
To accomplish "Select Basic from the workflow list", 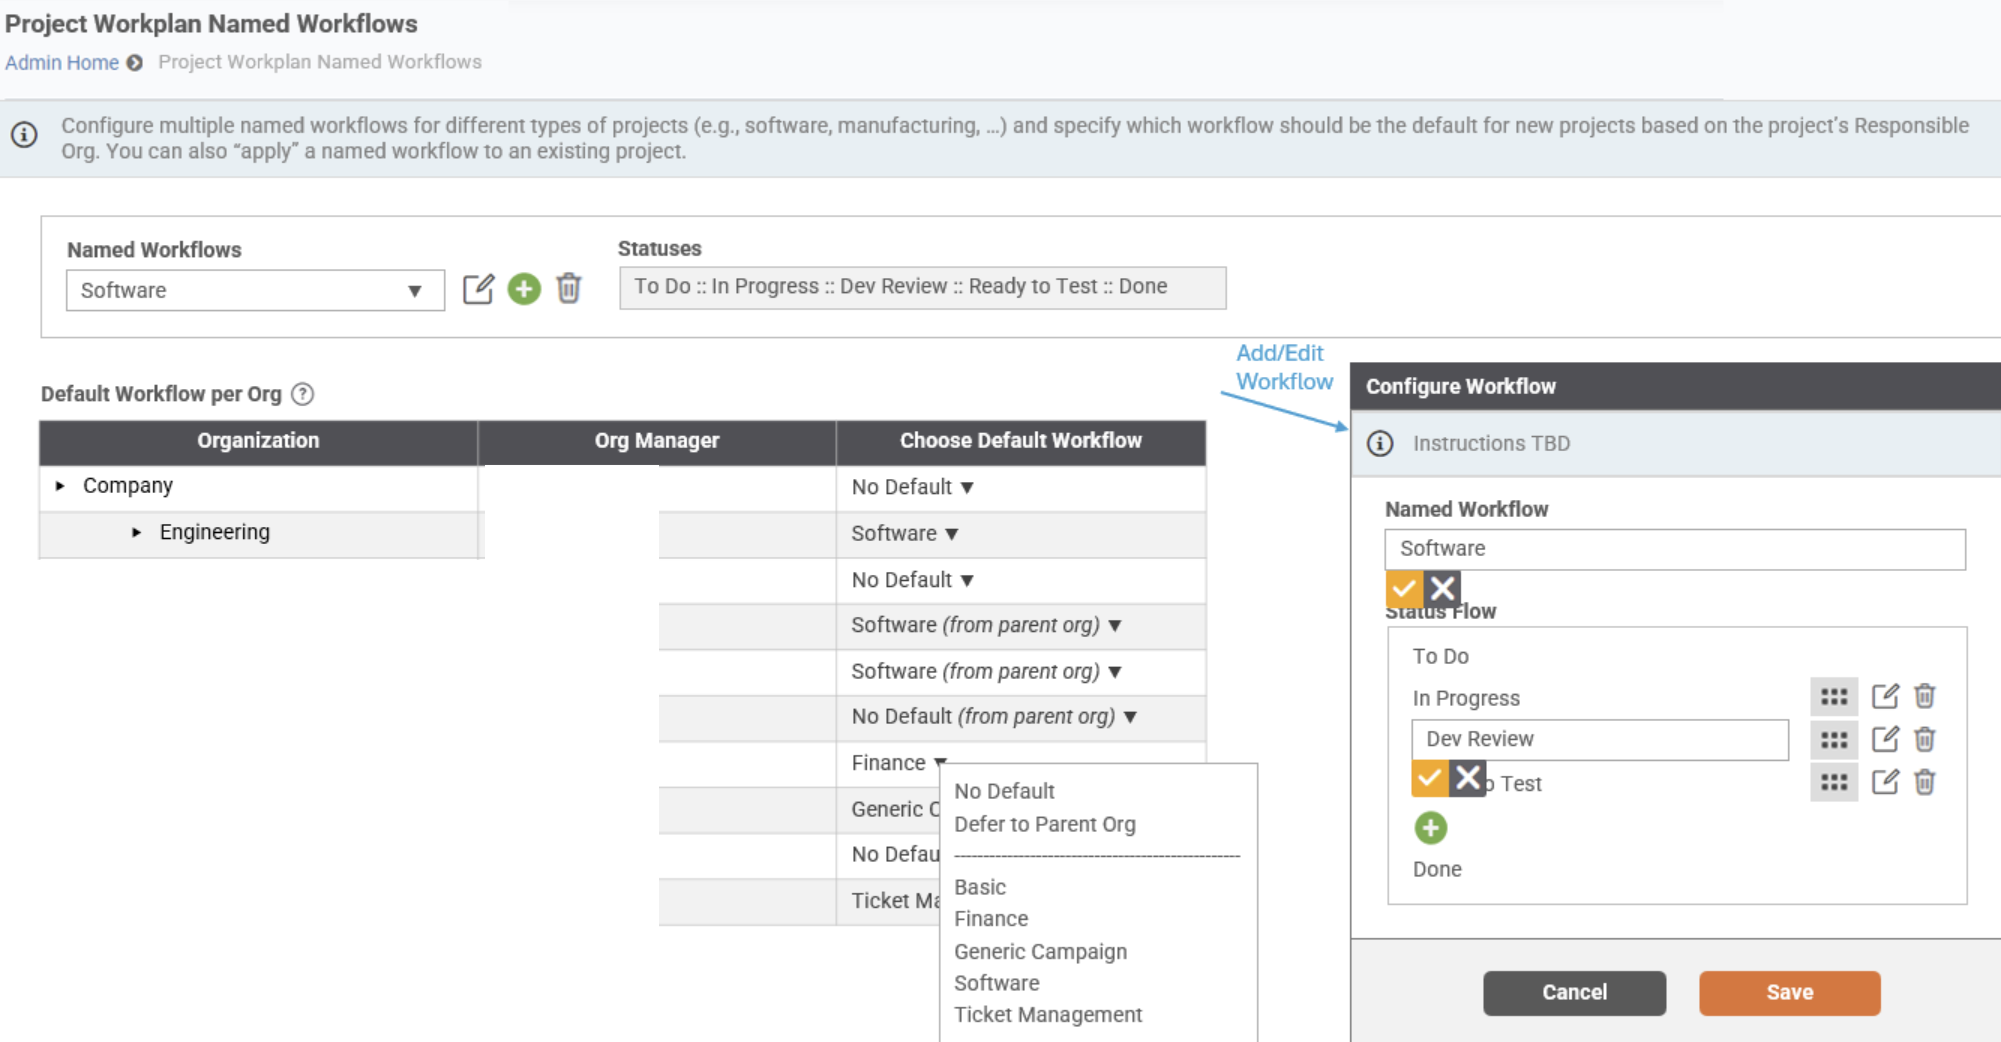I will point(980,886).
